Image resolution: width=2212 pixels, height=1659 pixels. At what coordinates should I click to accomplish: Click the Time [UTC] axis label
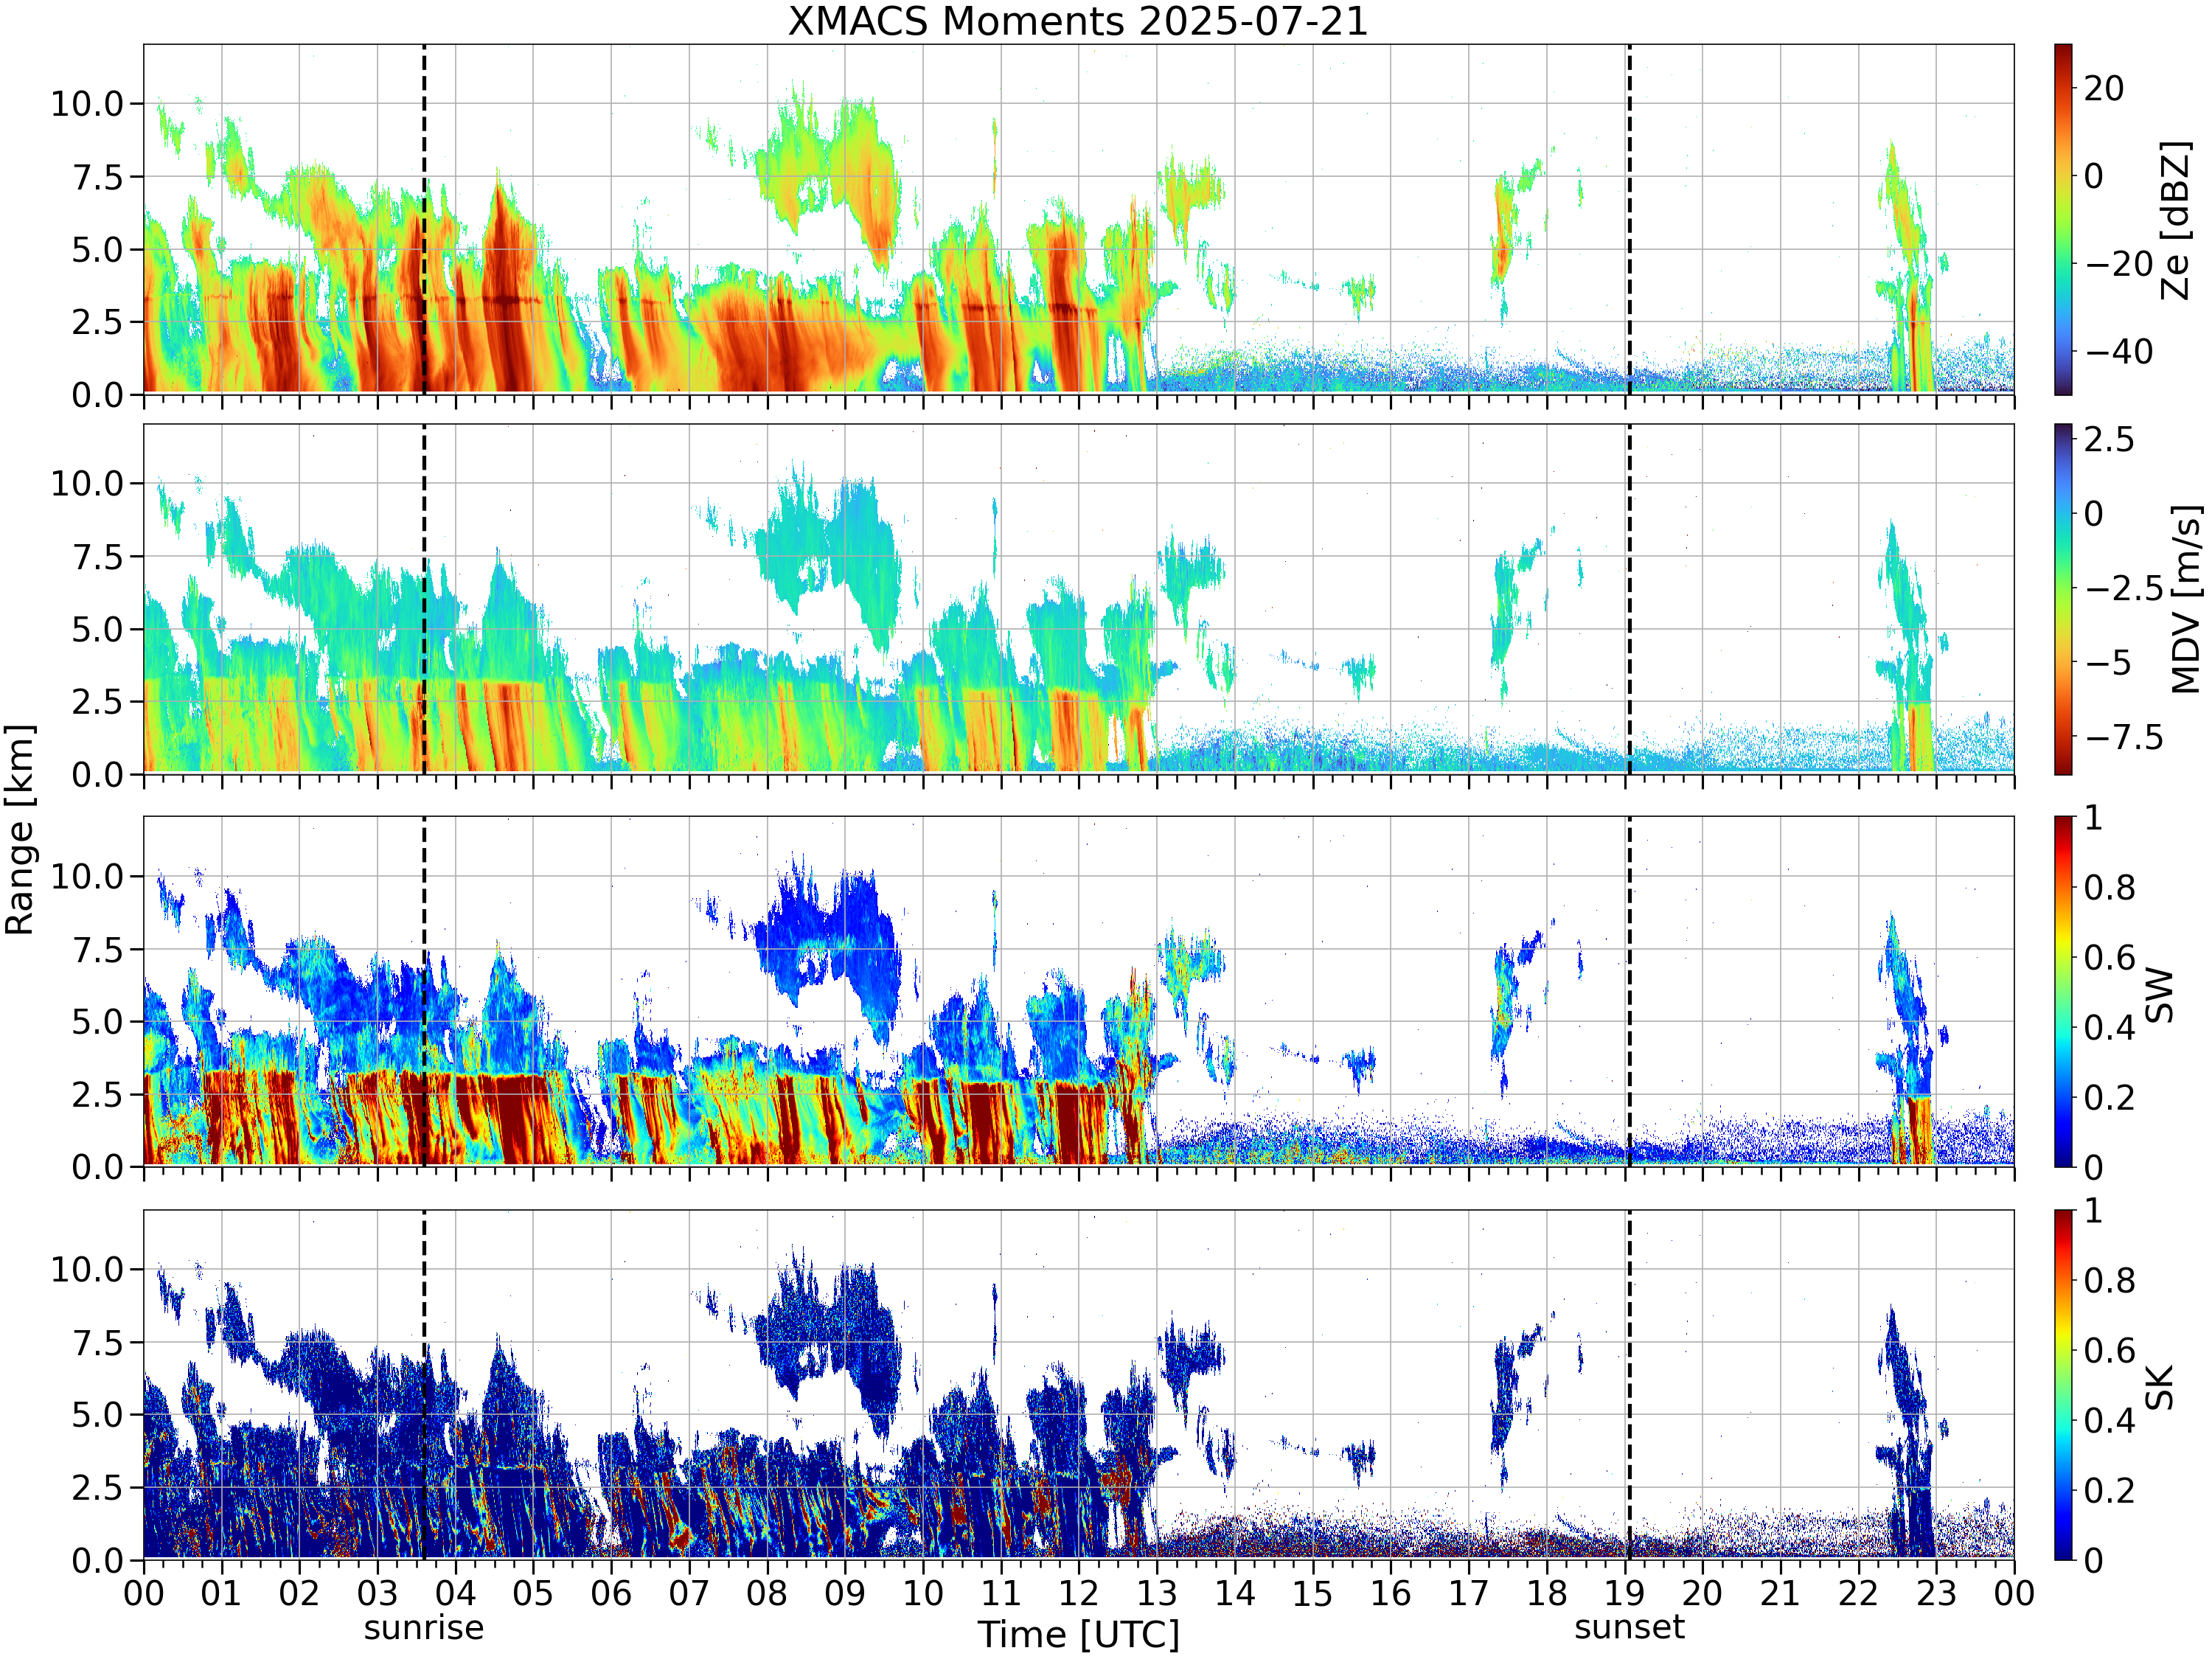(1078, 1635)
